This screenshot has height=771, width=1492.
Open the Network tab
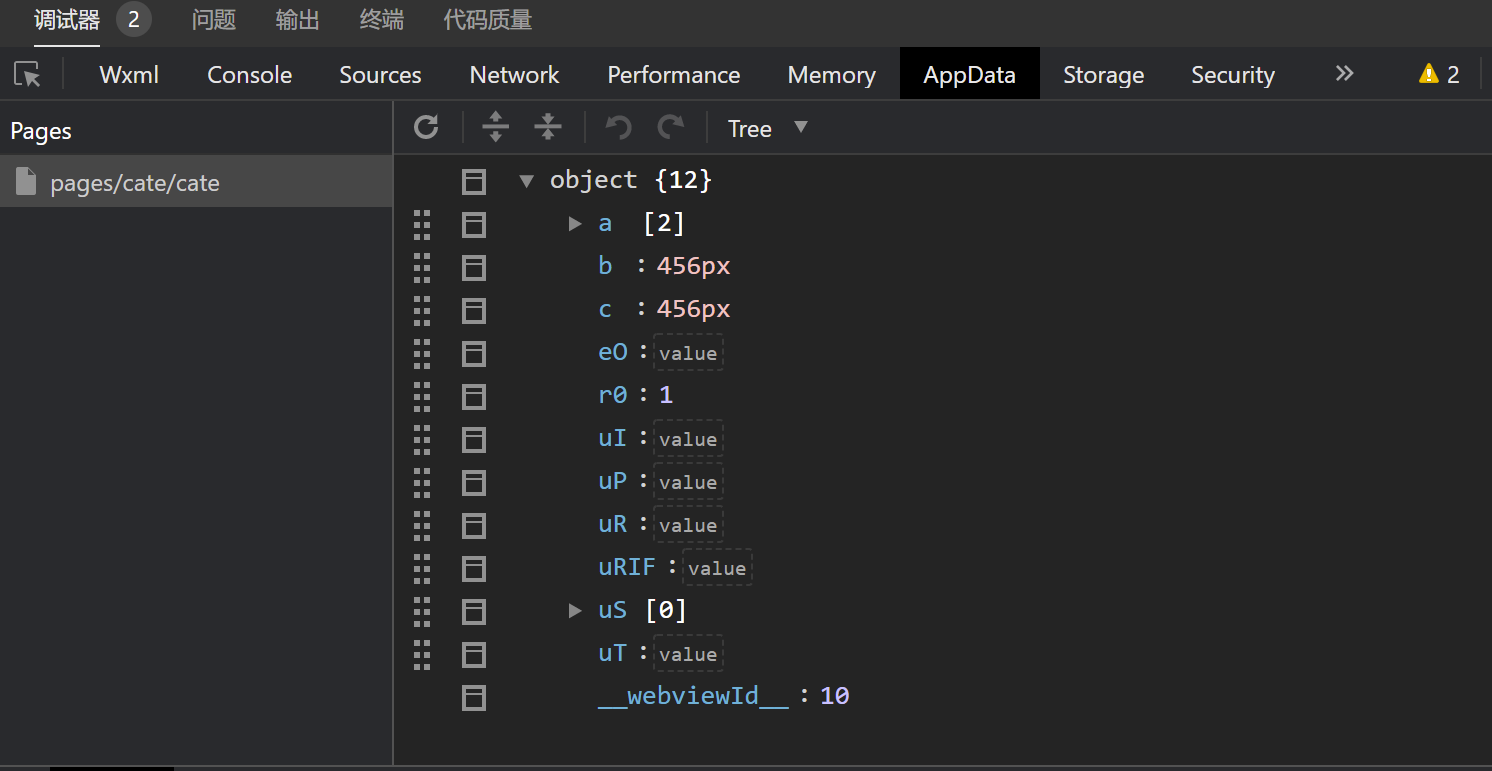(514, 75)
